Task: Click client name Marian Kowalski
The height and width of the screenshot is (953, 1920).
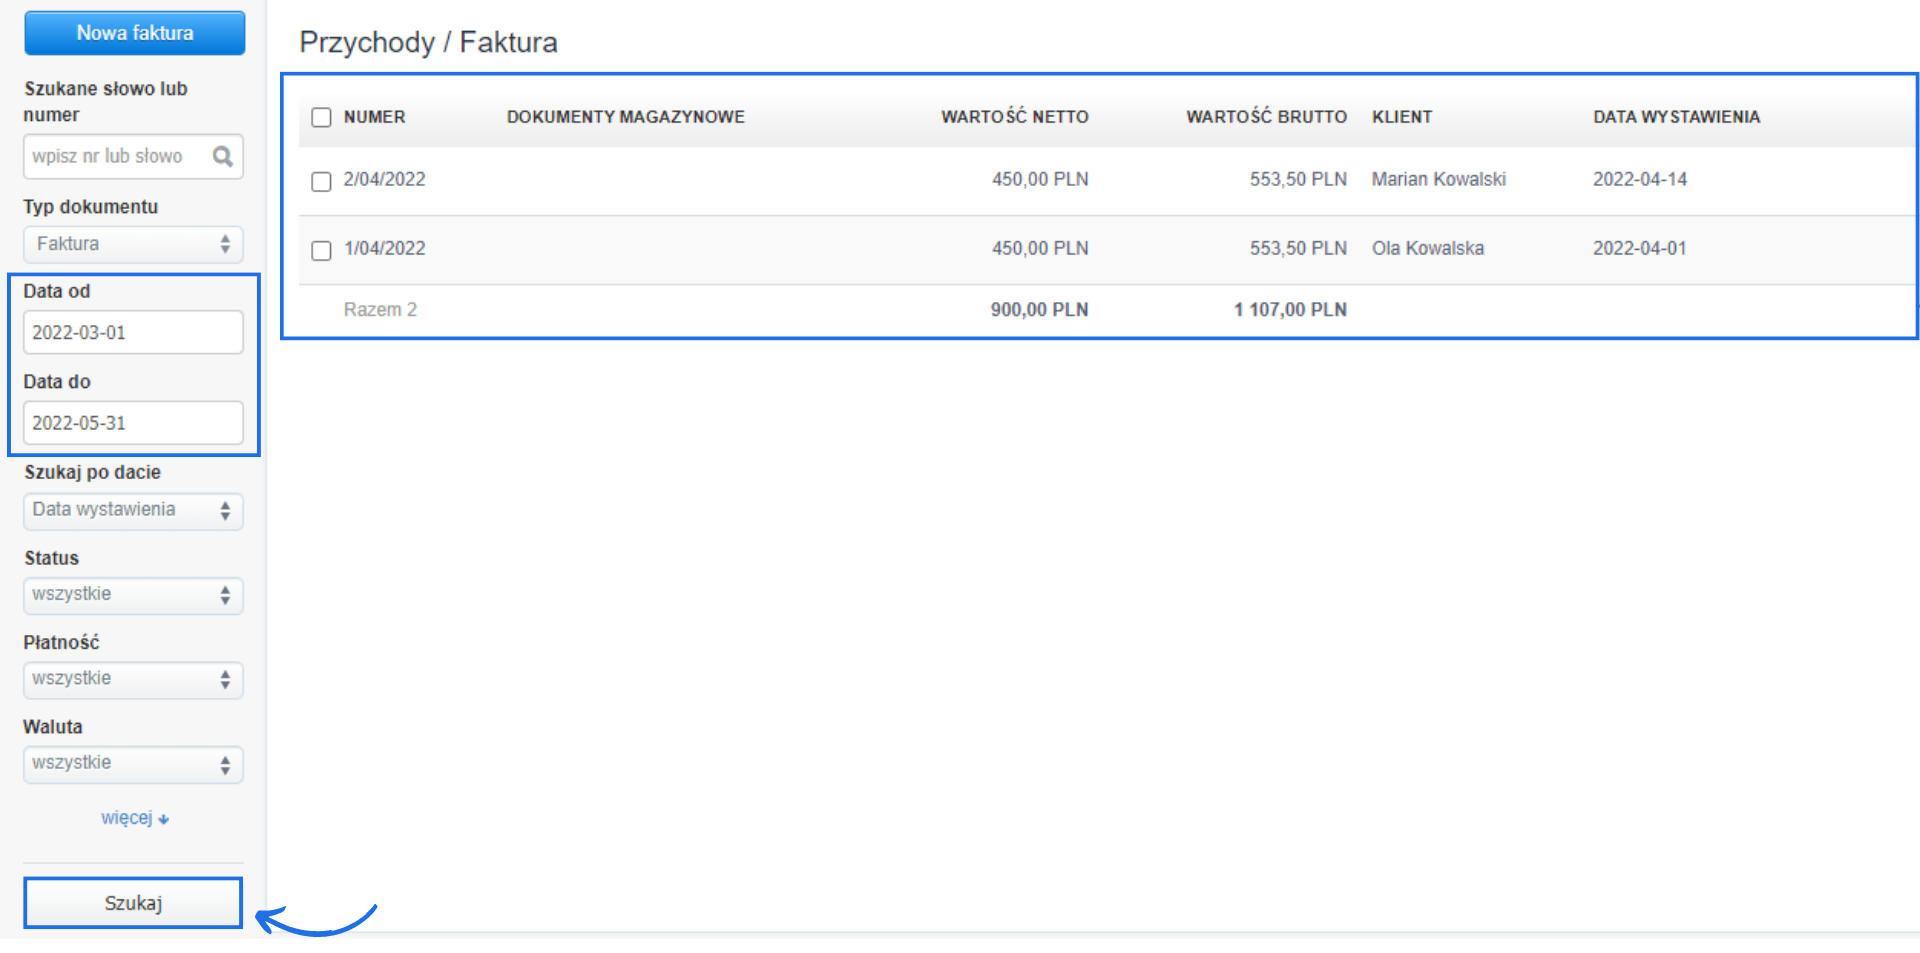Action: (1438, 180)
